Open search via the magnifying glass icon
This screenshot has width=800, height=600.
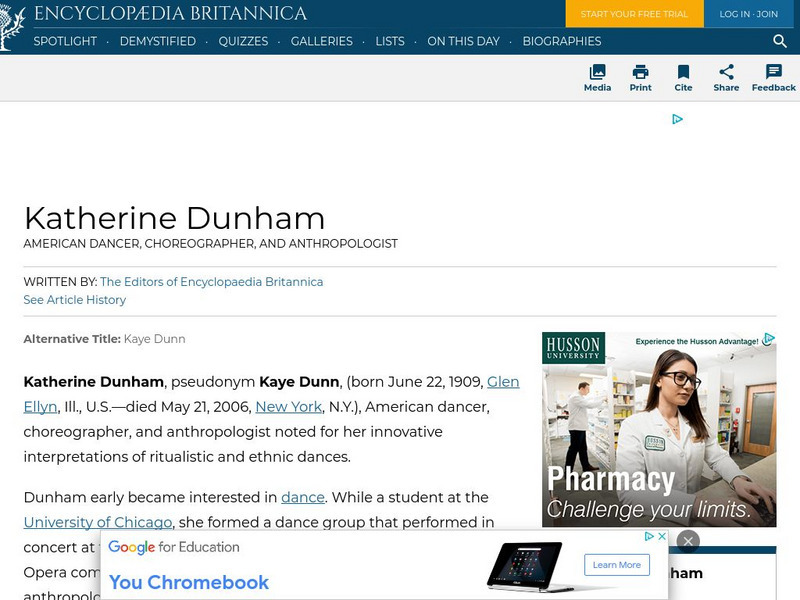[779, 42]
